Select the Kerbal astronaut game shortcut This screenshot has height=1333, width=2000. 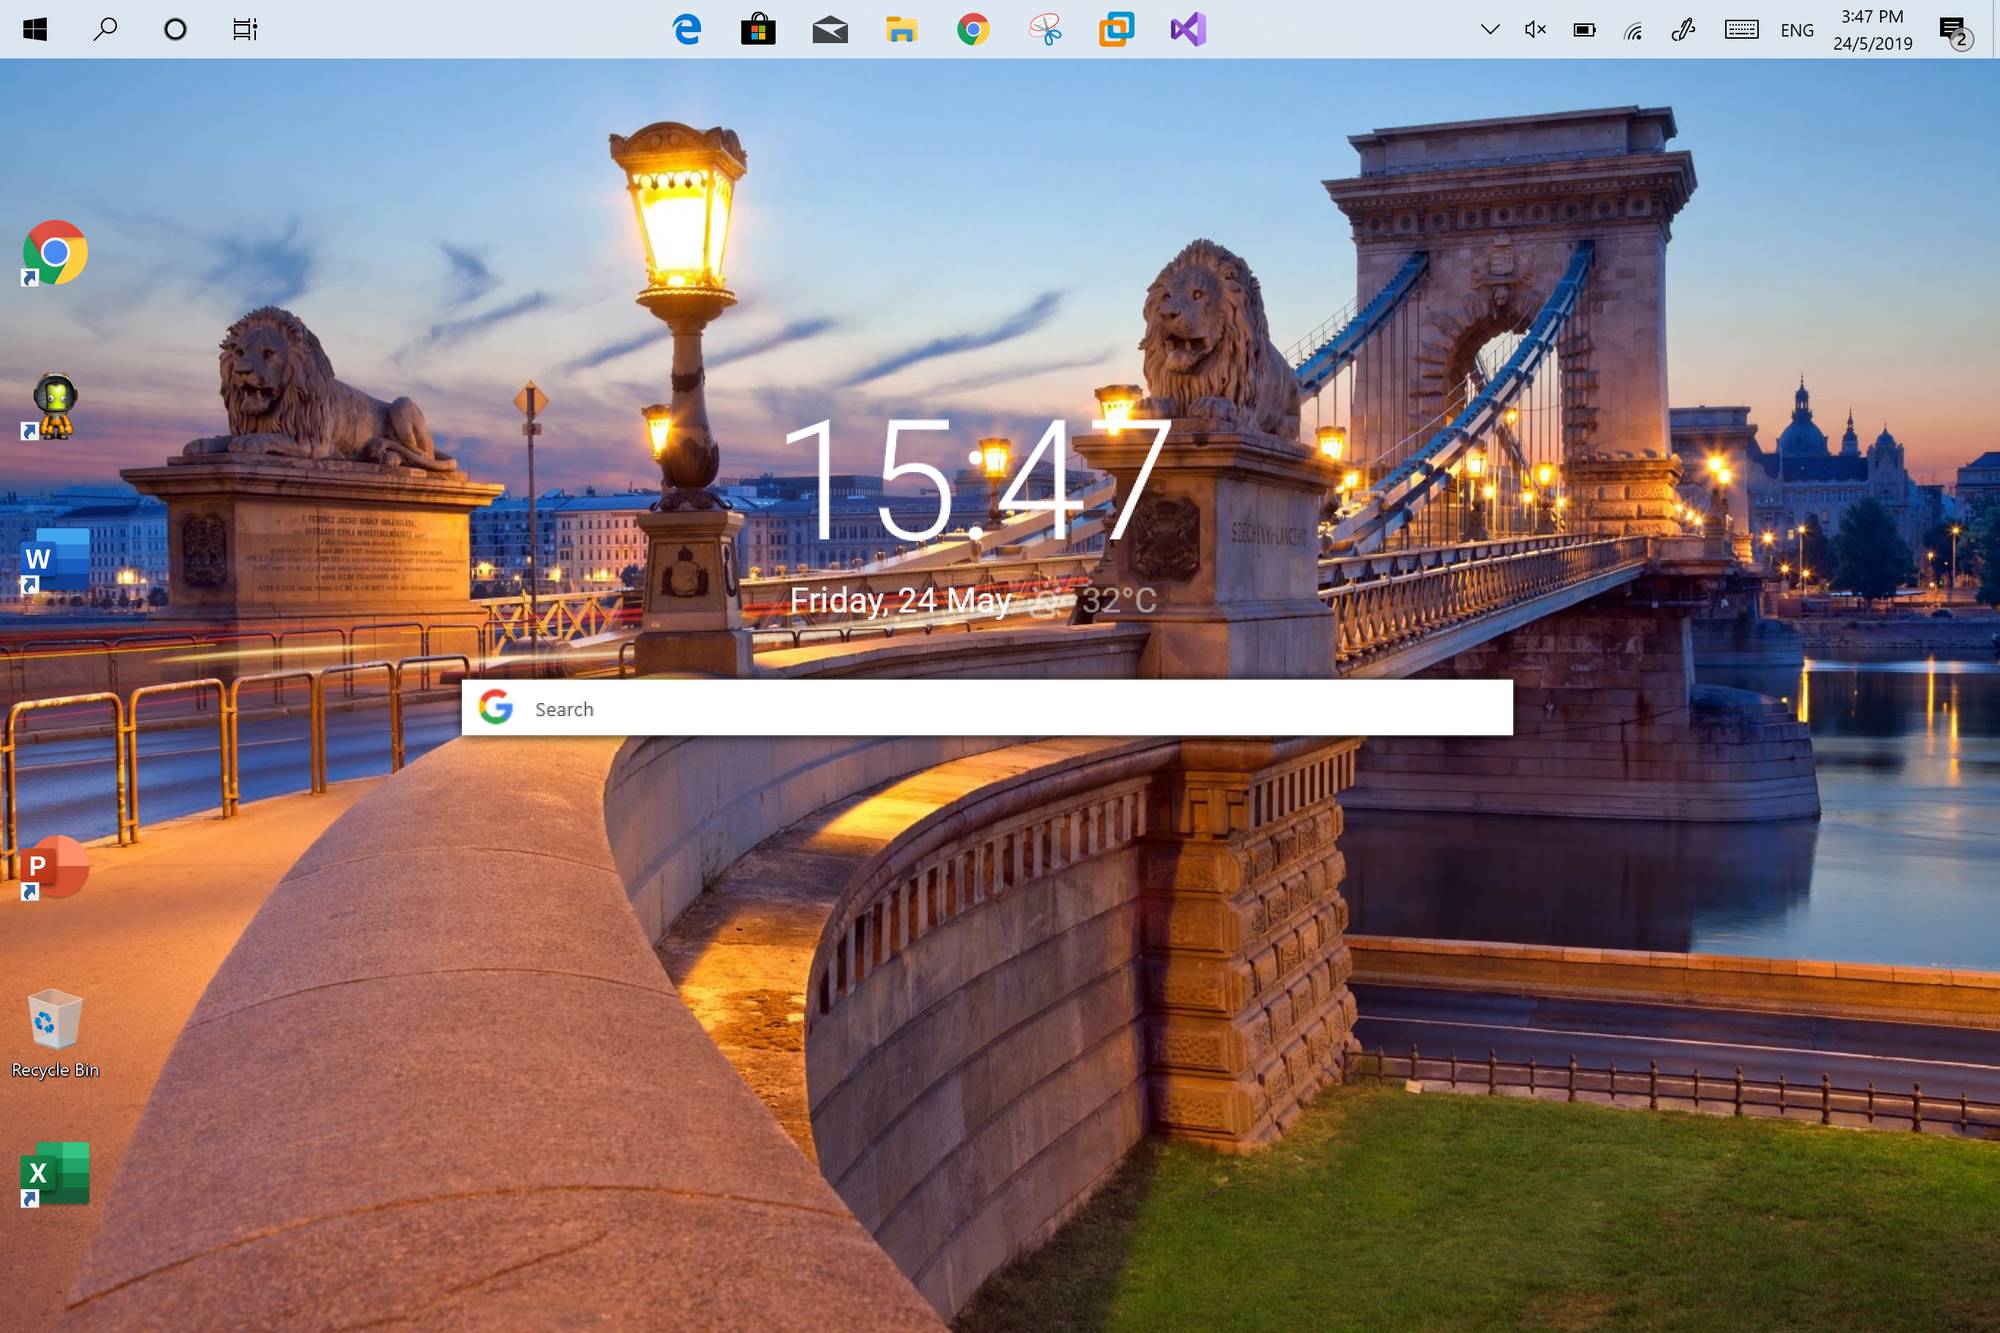point(55,406)
